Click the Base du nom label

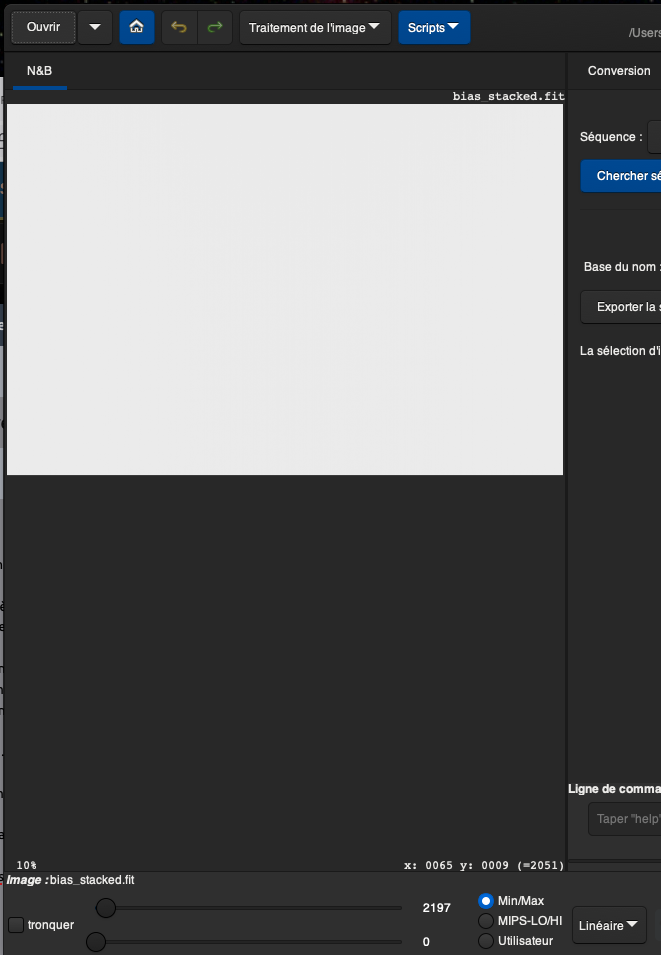point(621,267)
